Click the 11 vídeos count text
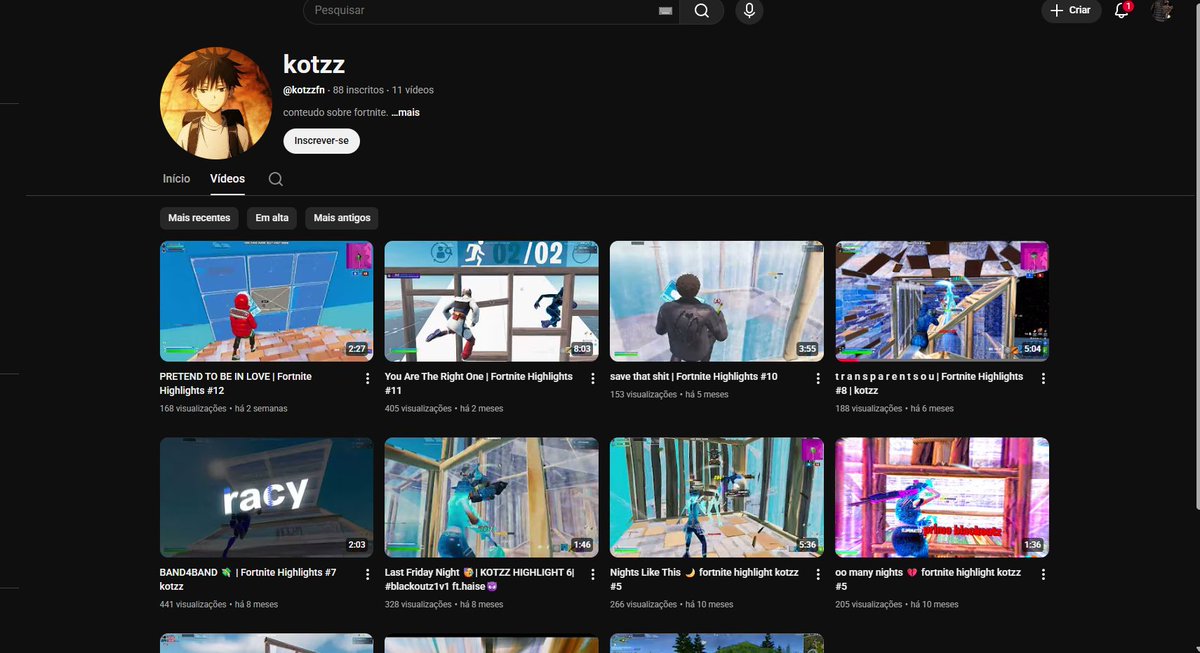The image size is (1200, 653). pyautogui.click(x=413, y=90)
